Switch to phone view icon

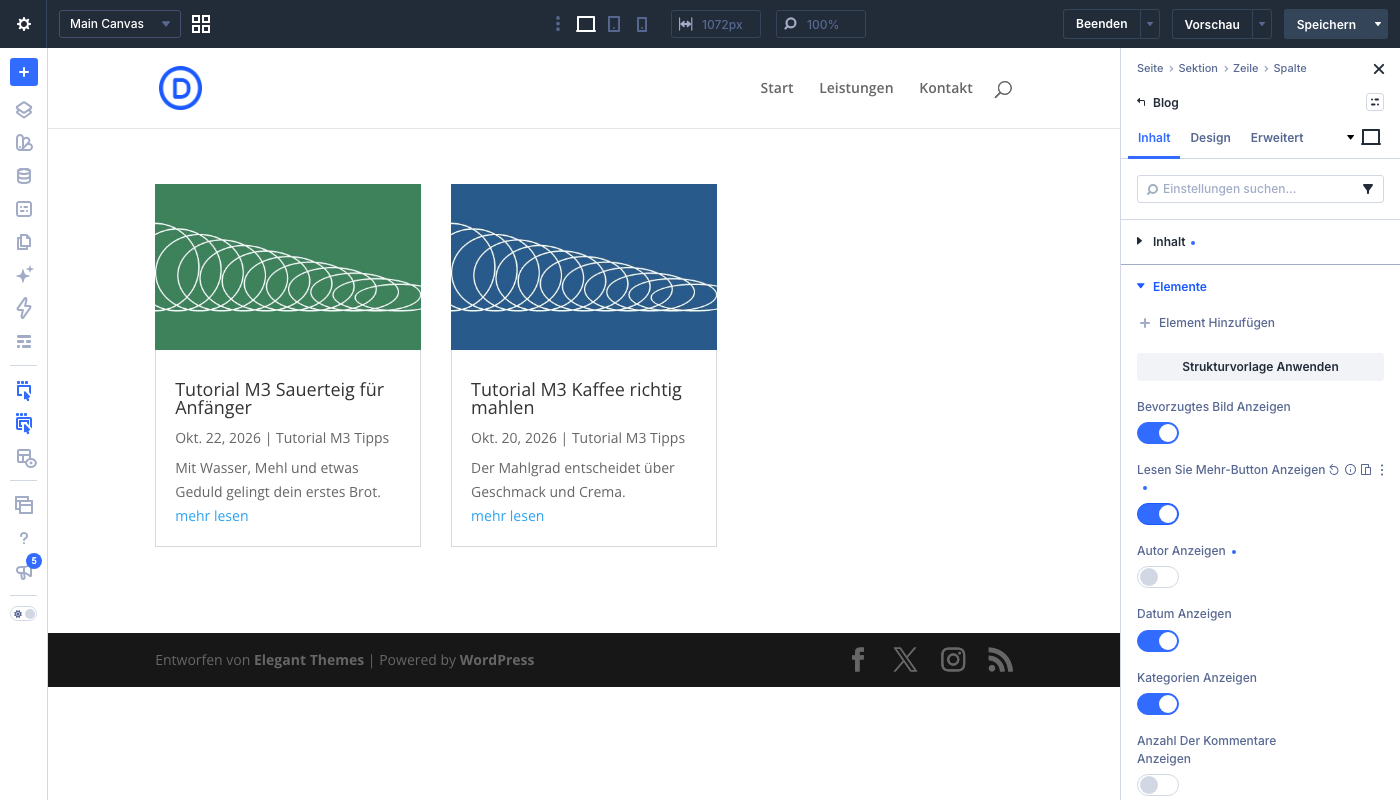(642, 24)
